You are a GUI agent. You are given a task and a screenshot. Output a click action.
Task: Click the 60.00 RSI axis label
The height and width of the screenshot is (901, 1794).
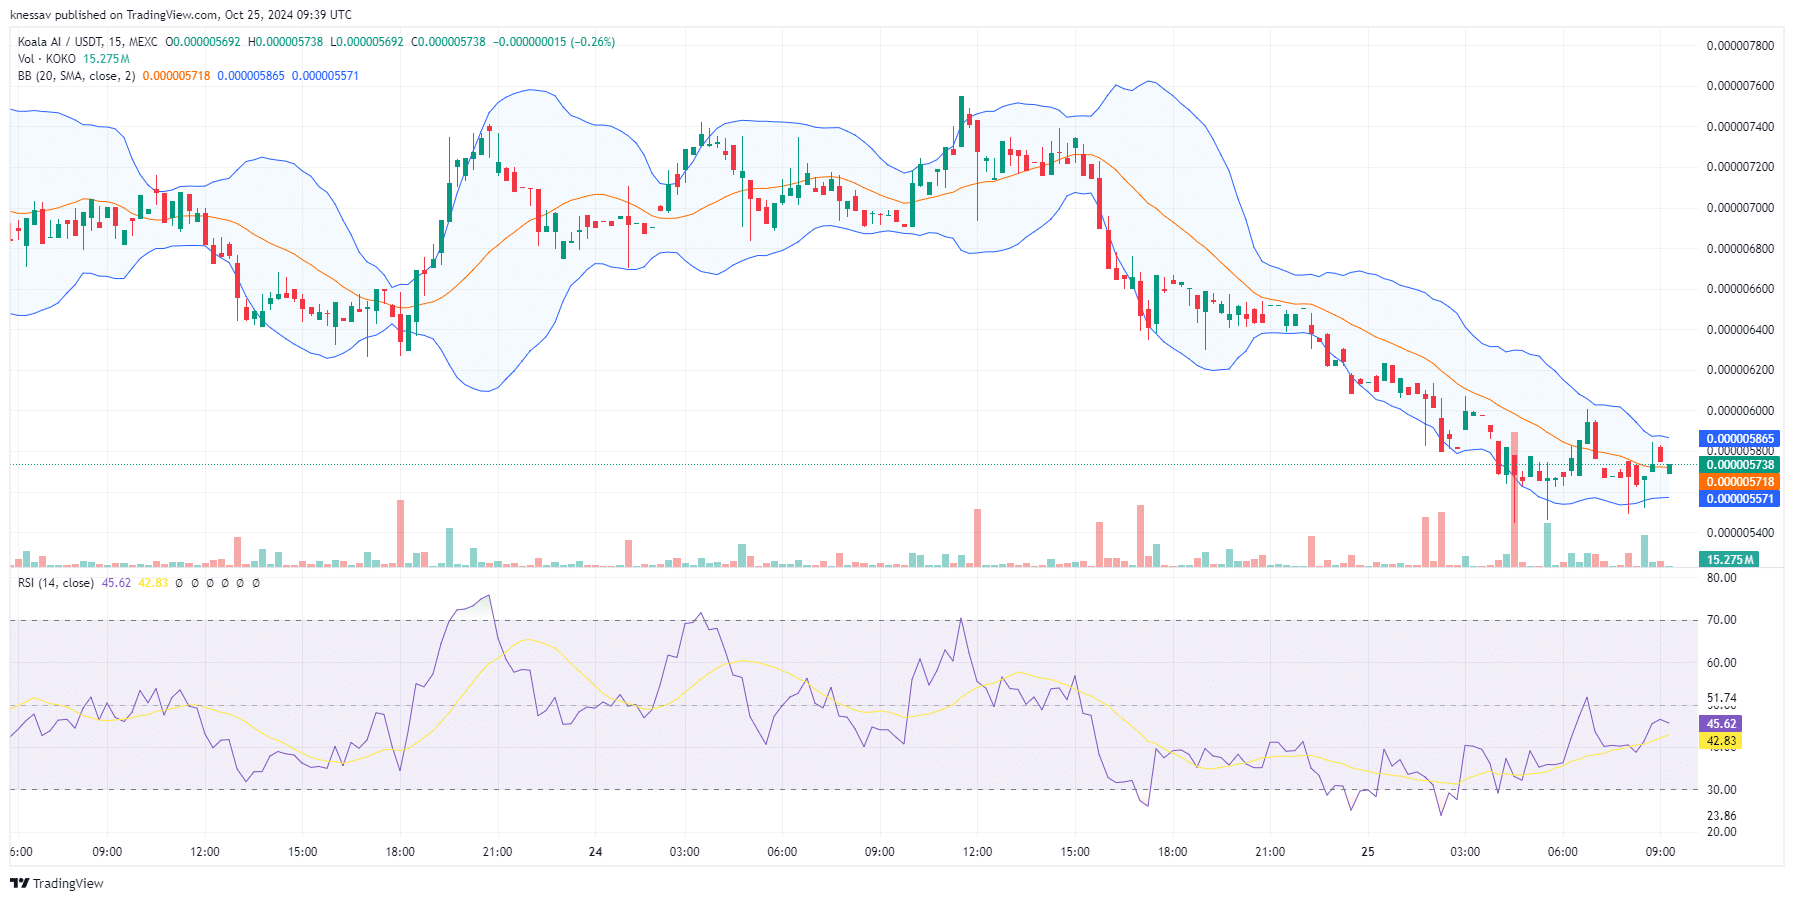click(x=1721, y=663)
